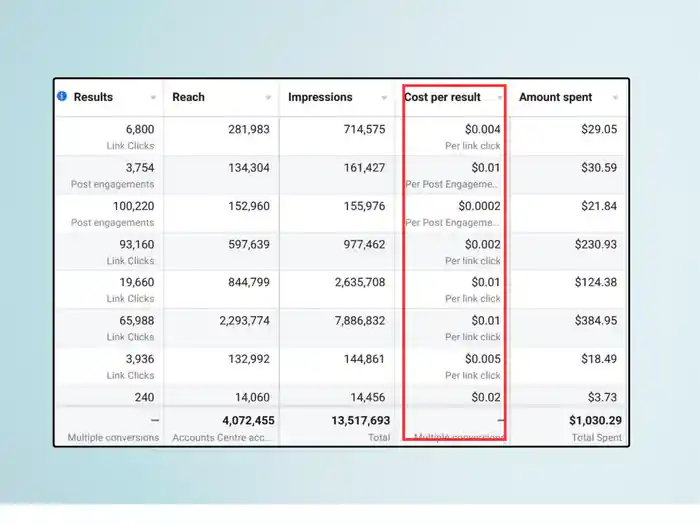This screenshot has height=525, width=700.
Task: Select the 6,800 results cell
Action: tap(140, 129)
